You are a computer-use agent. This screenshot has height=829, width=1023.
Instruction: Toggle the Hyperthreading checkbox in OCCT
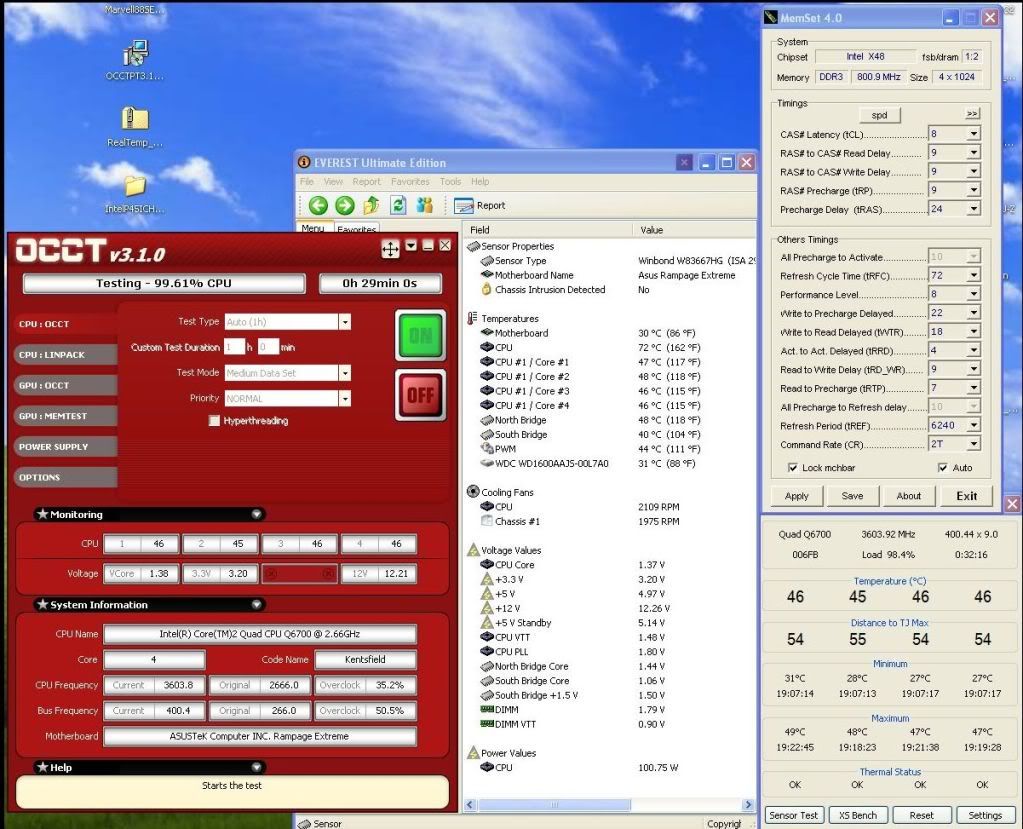pyautogui.click(x=214, y=421)
